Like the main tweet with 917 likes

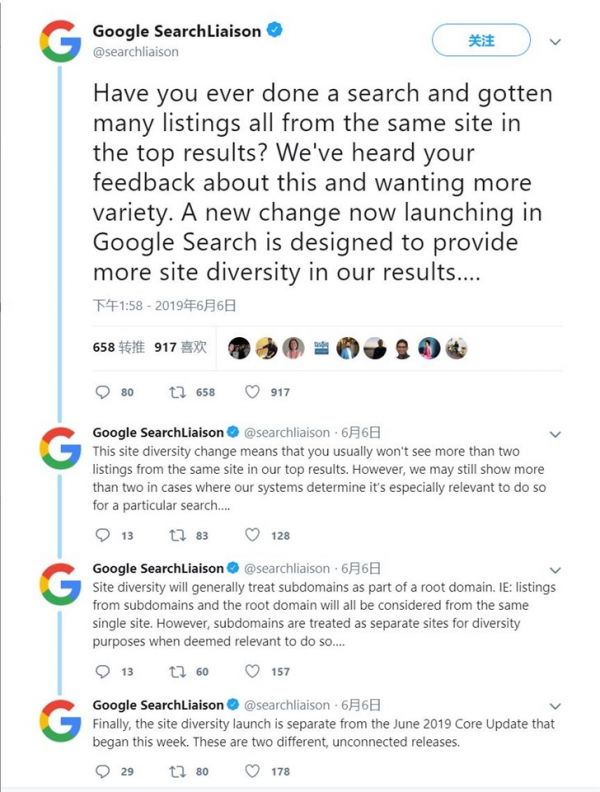pos(253,392)
